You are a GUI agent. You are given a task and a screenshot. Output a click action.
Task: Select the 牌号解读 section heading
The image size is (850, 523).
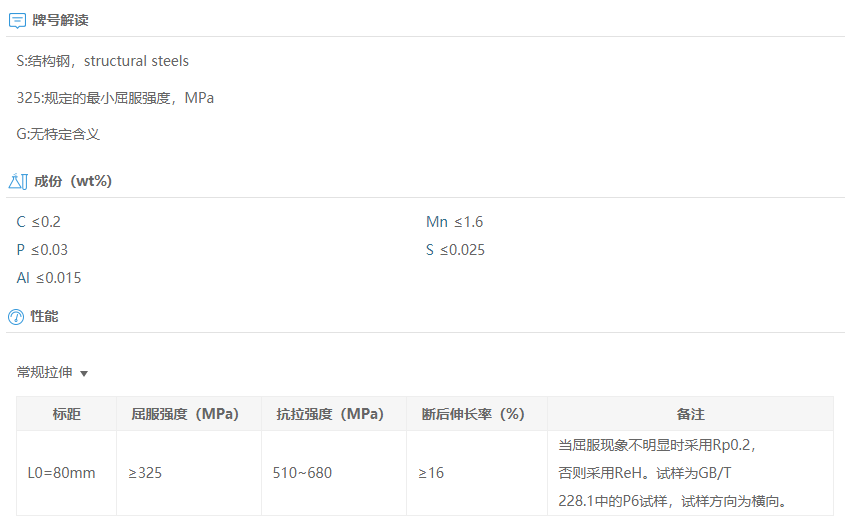coord(60,21)
